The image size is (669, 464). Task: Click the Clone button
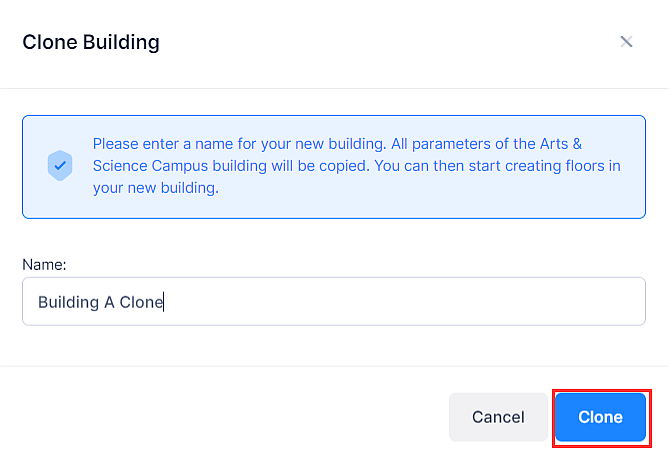click(x=600, y=417)
